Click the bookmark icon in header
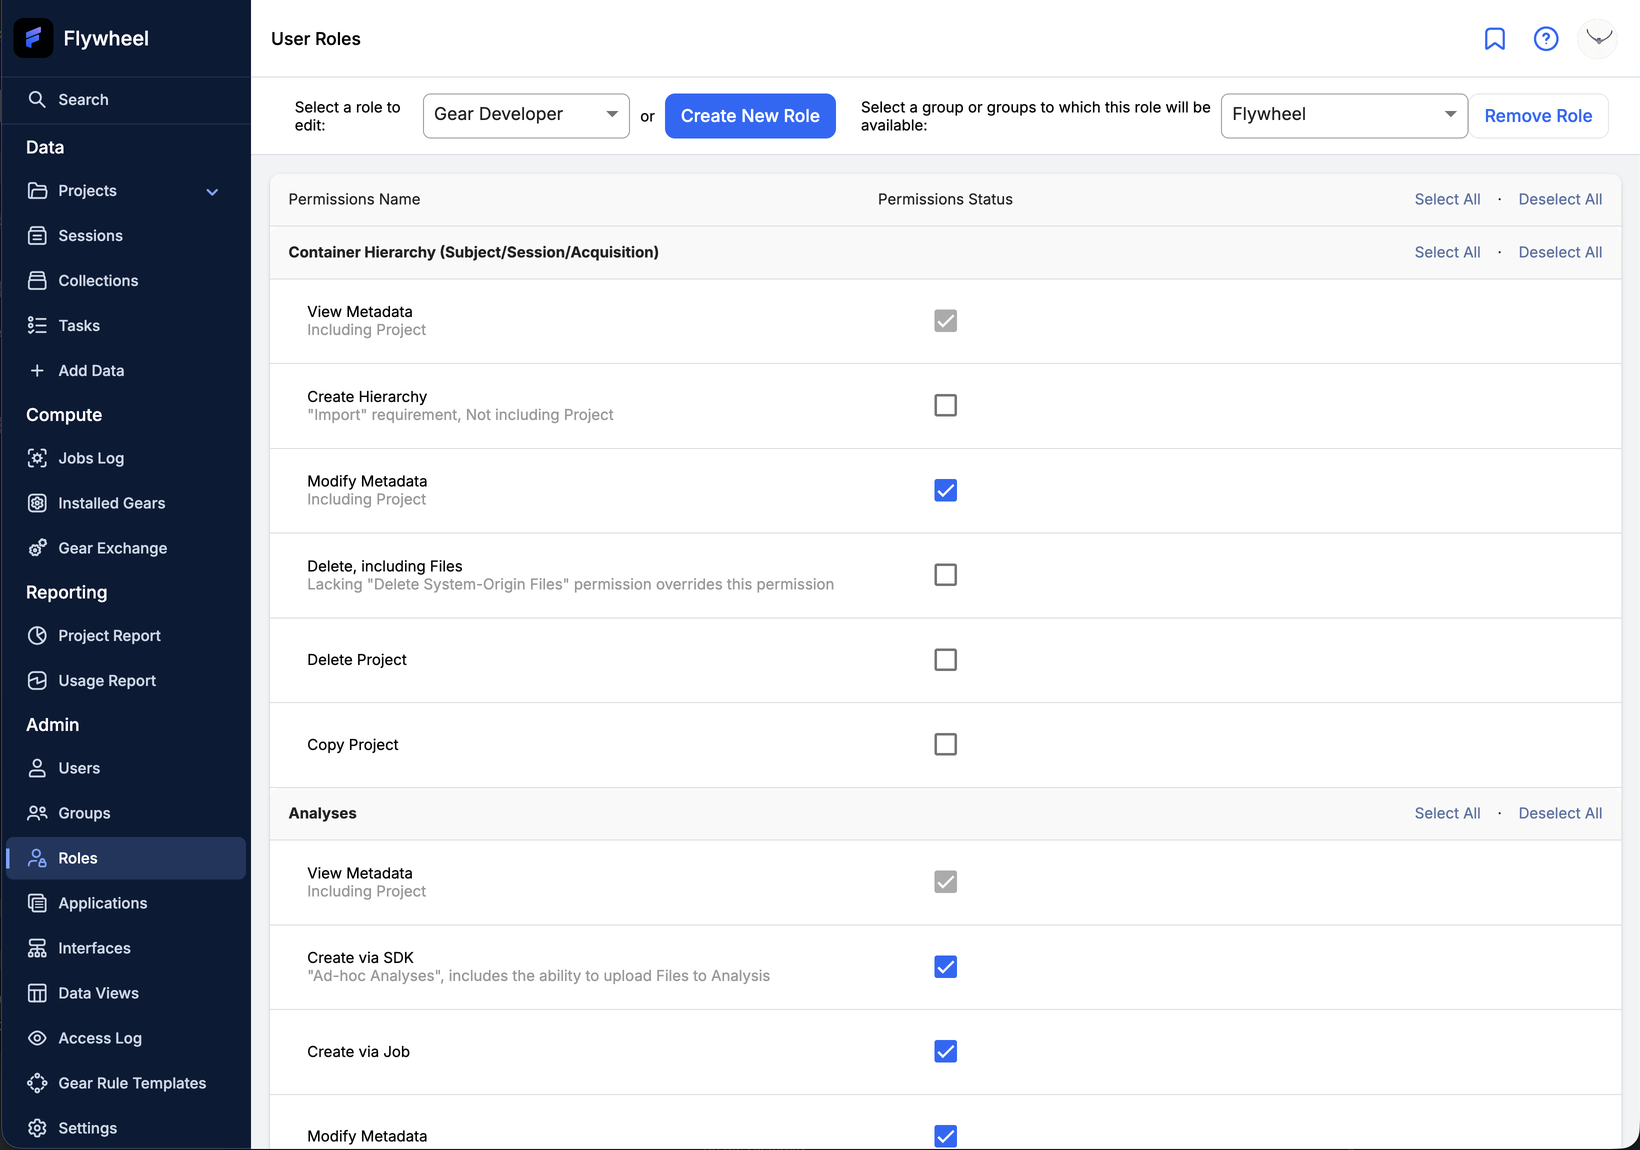Image resolution: width=1640 pixels, height=1150 pixels. (x=1494, y=38)
